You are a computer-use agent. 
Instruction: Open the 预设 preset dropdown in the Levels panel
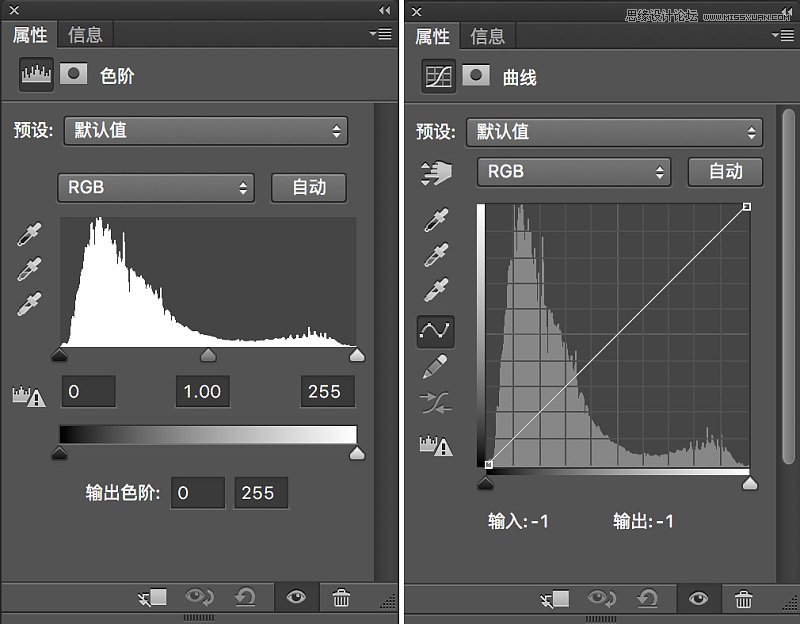point(205,131)
